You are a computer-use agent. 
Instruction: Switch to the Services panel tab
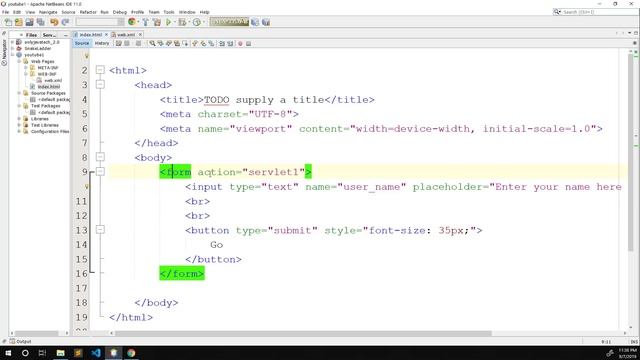pos(49,35)
